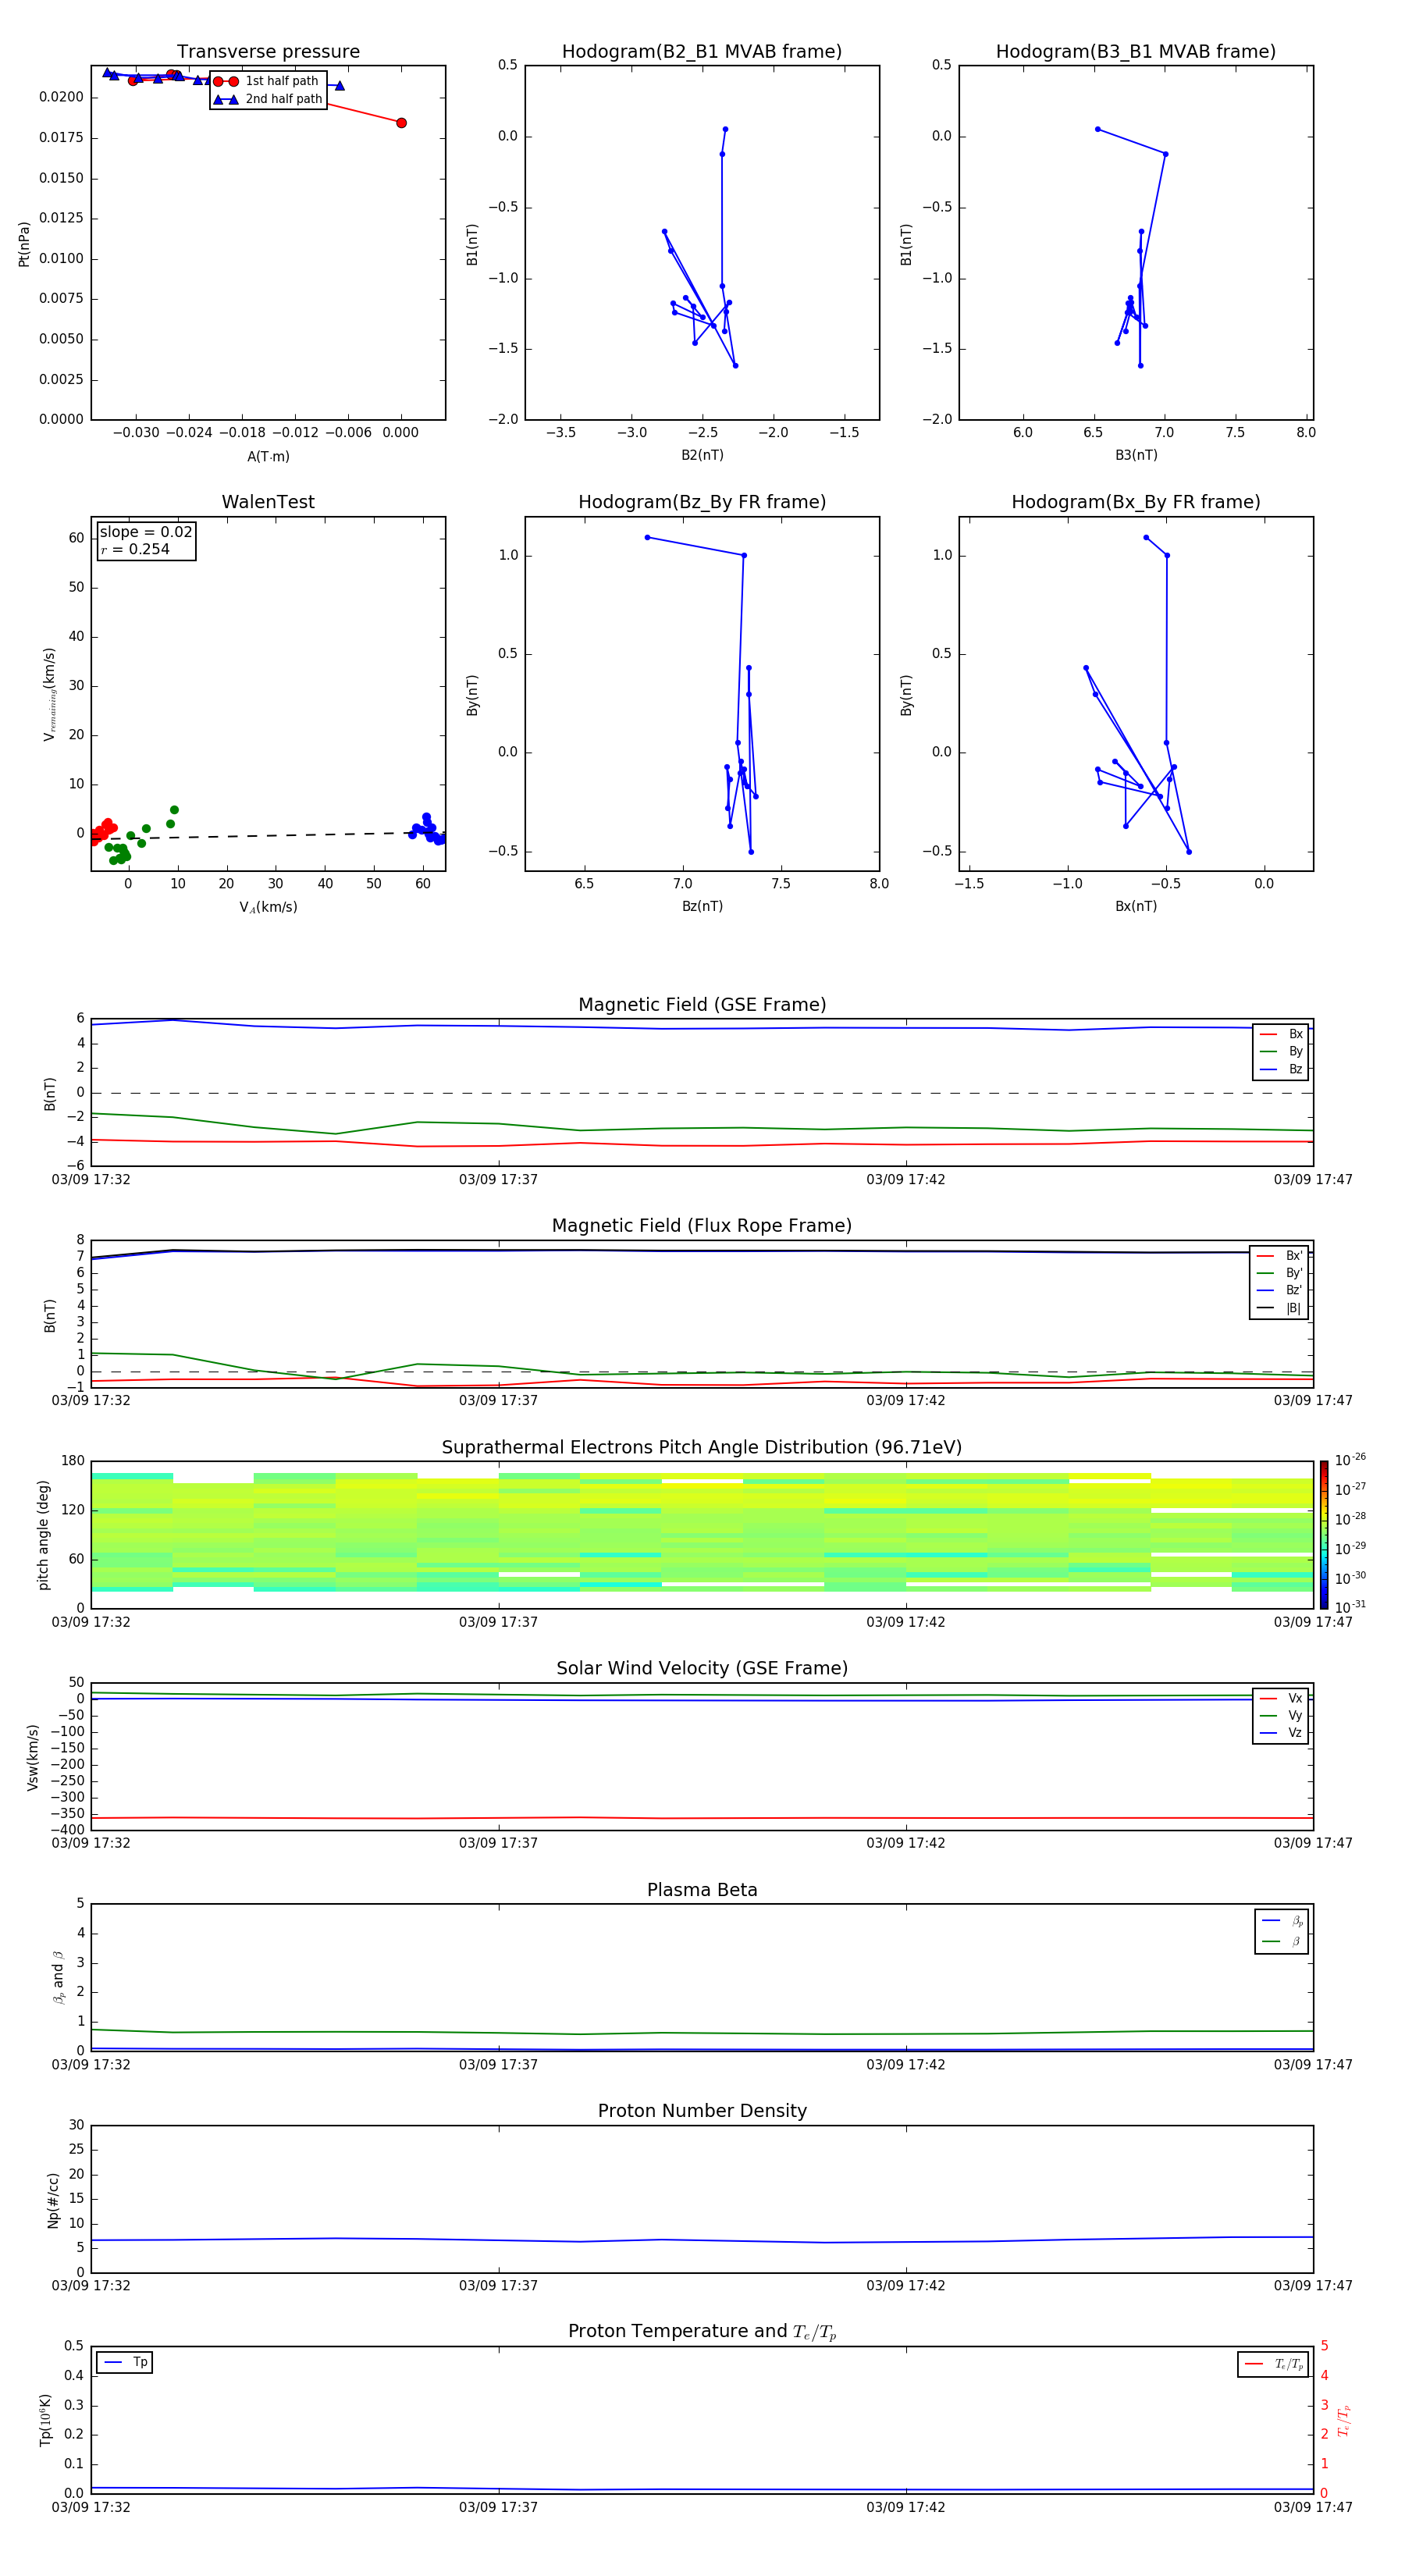Click the 'A(T·m)' x-axis label

click(268, 456)
